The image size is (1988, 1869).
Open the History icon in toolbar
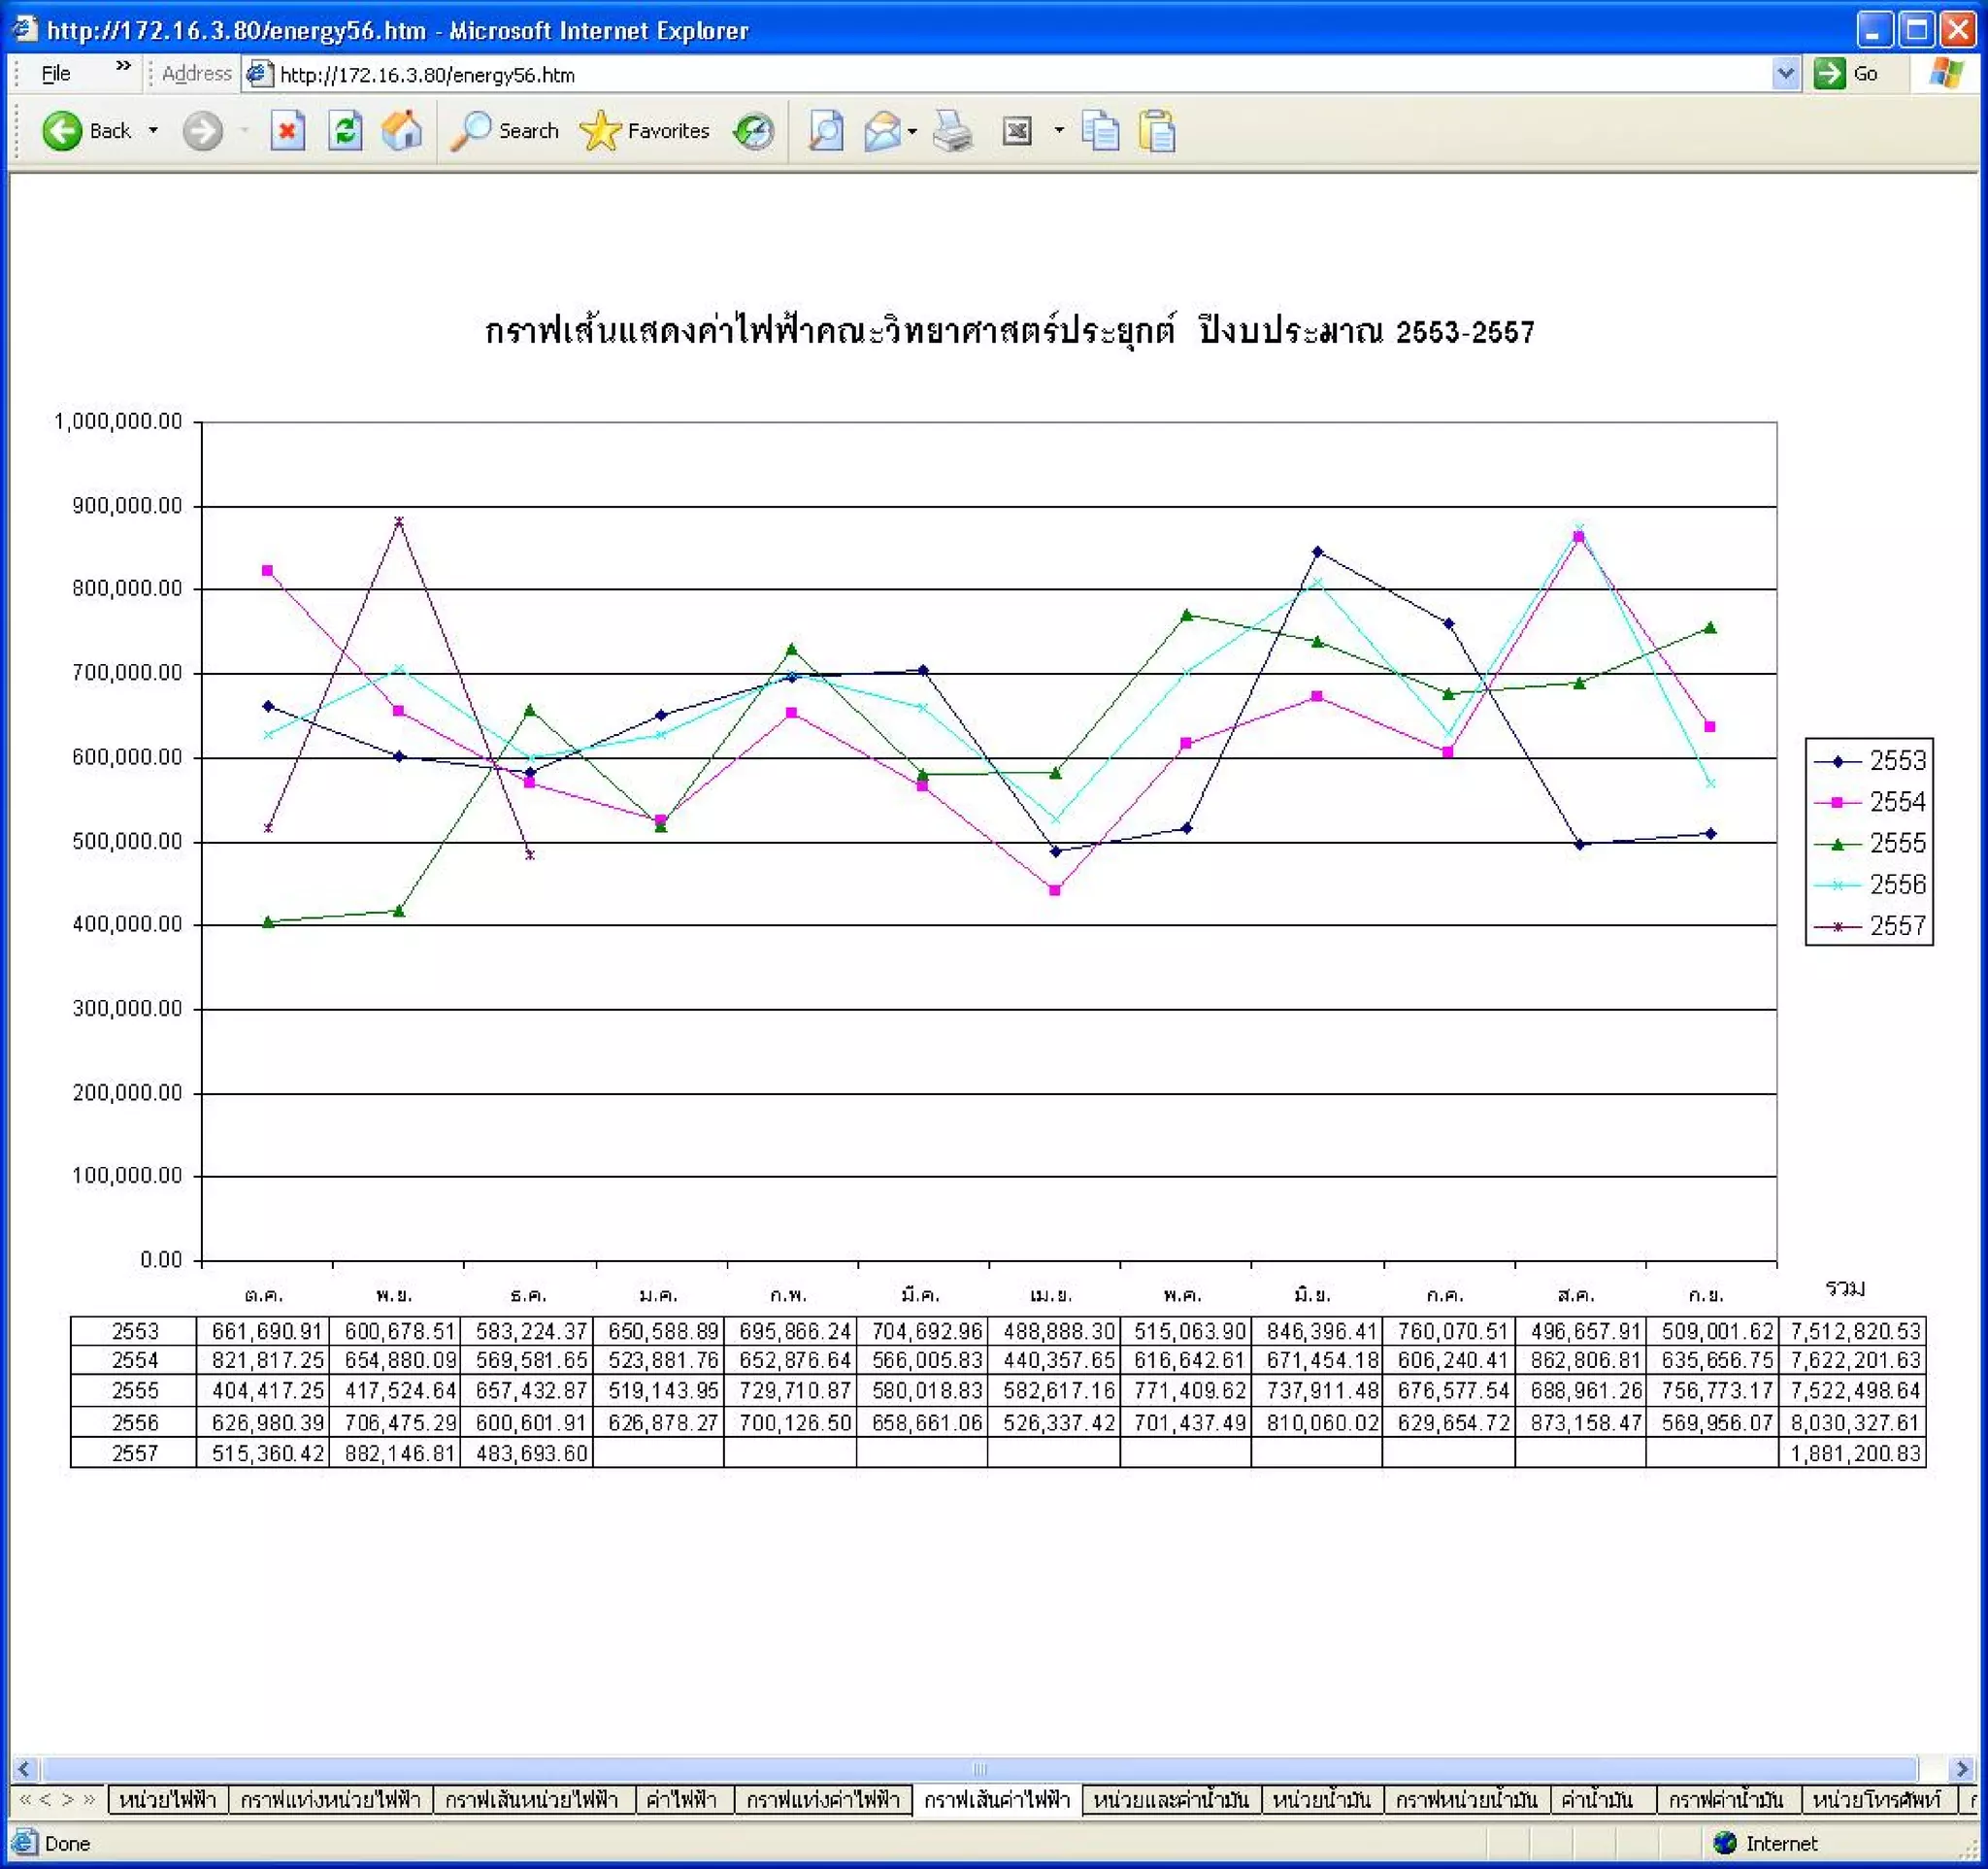point(753,131)
